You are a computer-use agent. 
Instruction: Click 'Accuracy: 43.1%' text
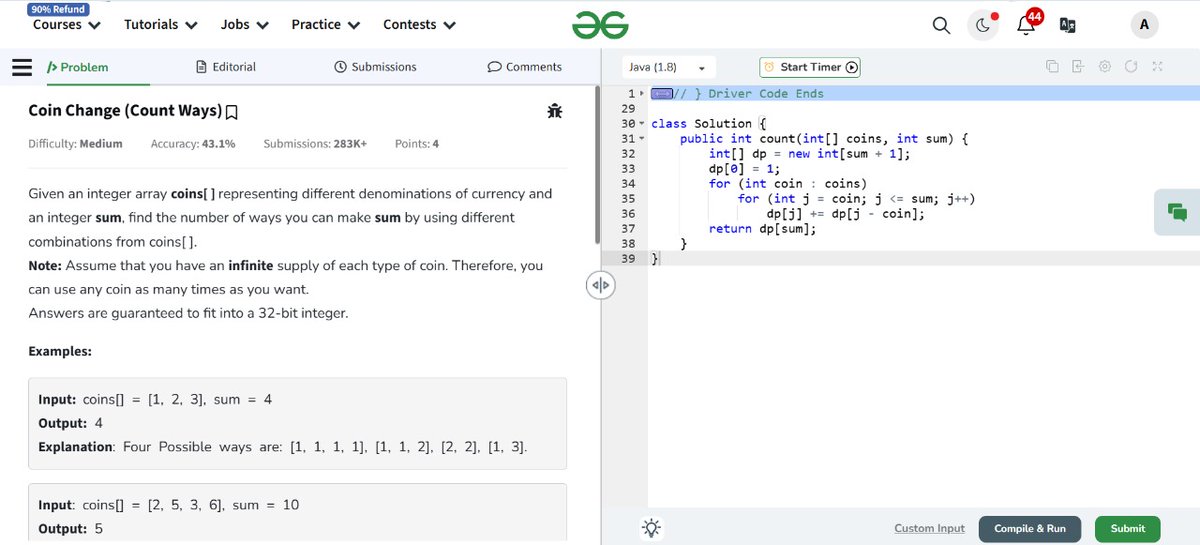[x=193, y=144]
